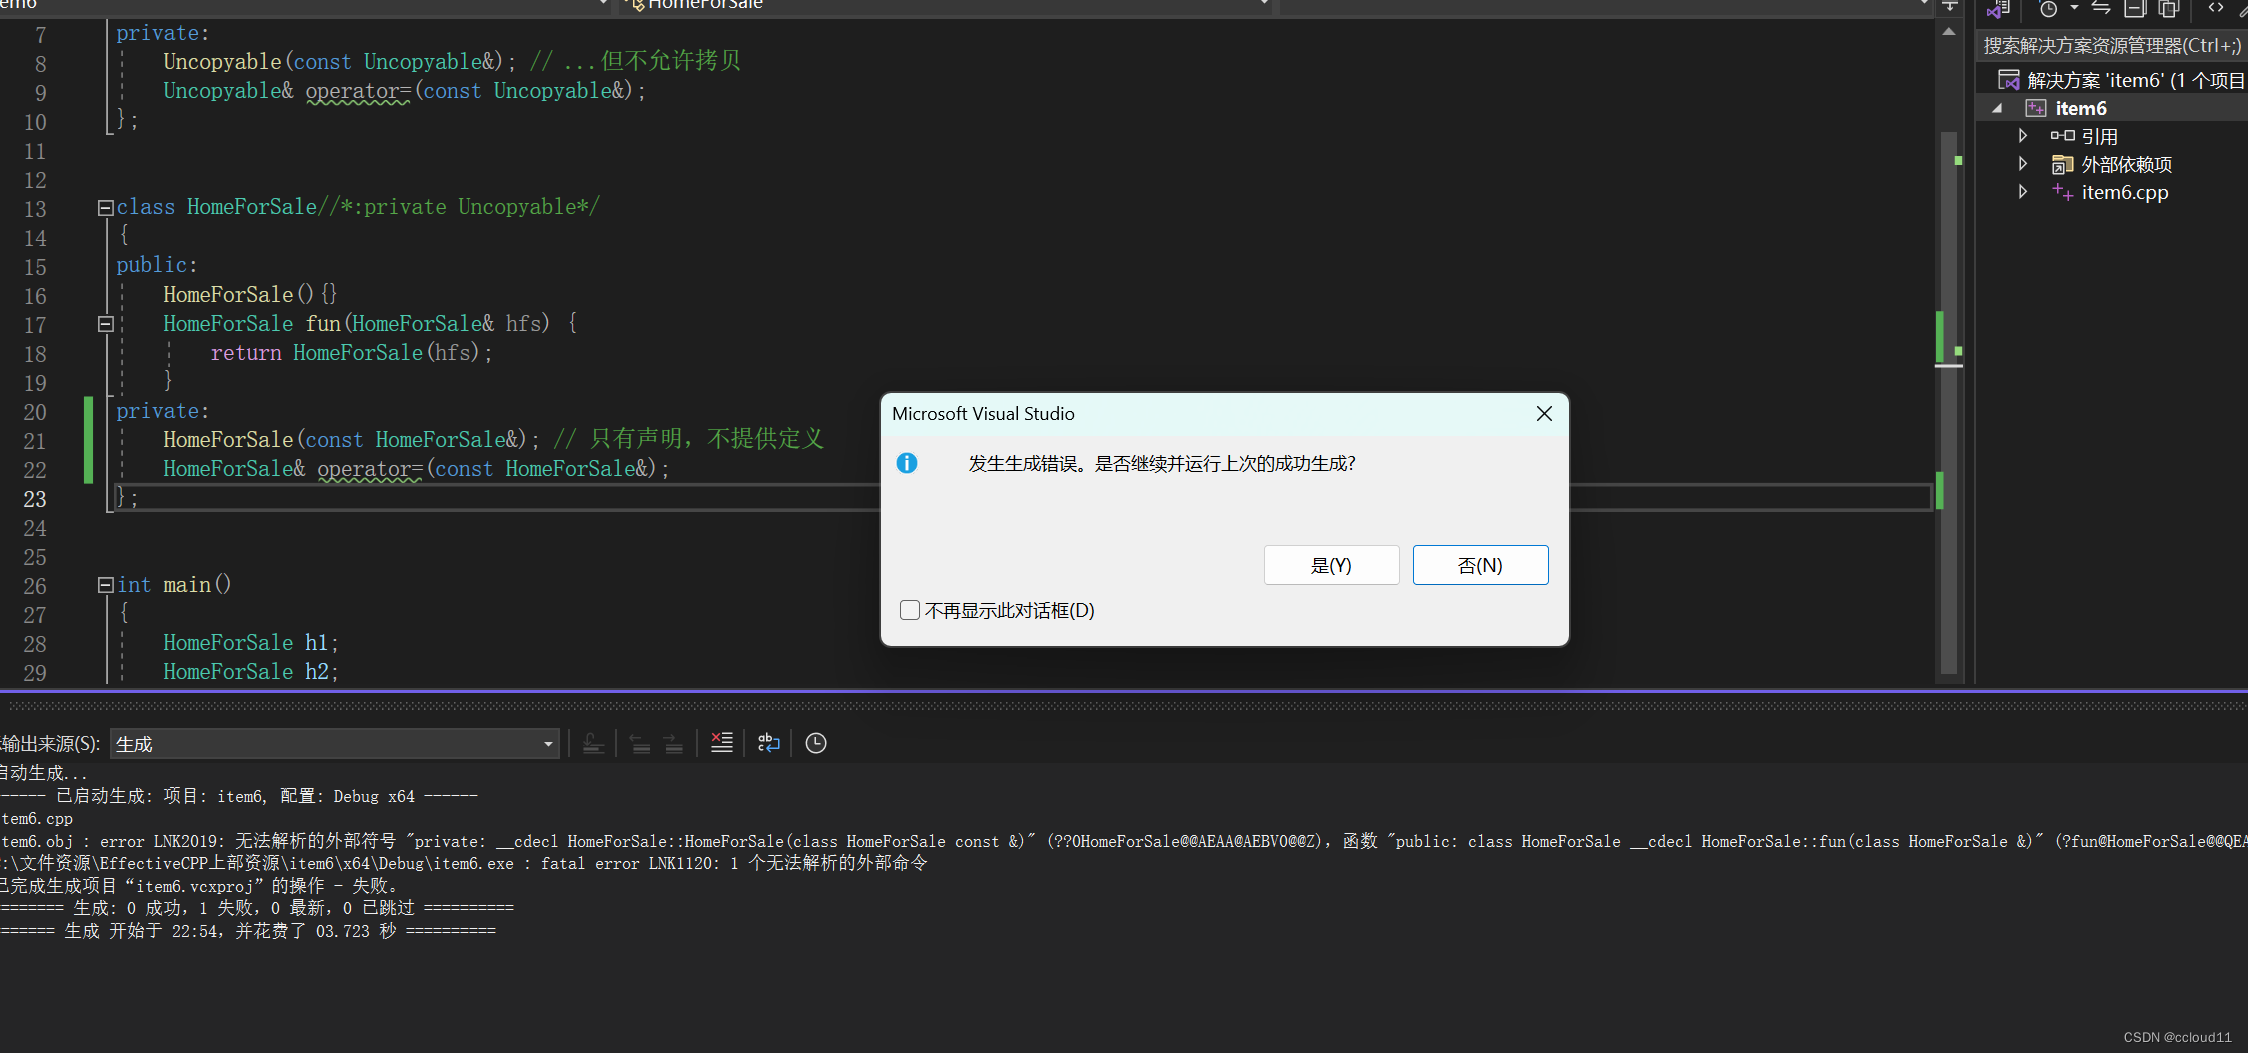Screen dimensions: 2248x1053
Task: Click the 'private:' keyword on line 20
Action: pos(162,411)
